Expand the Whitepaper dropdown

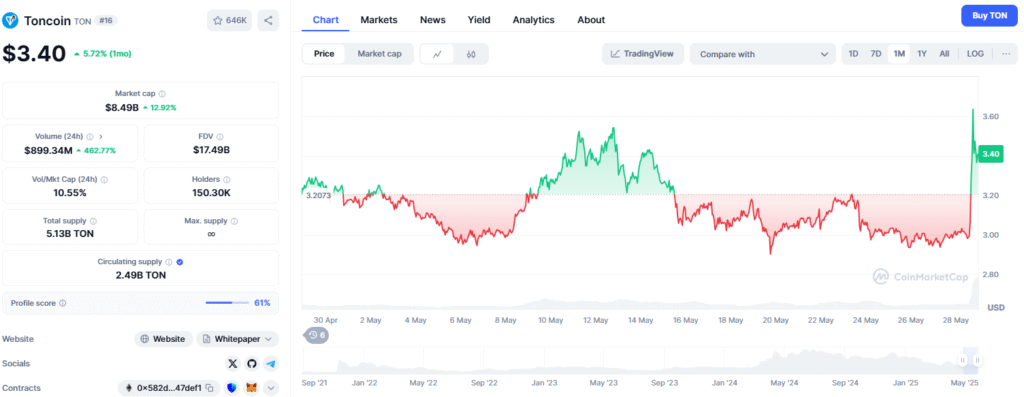237,339
